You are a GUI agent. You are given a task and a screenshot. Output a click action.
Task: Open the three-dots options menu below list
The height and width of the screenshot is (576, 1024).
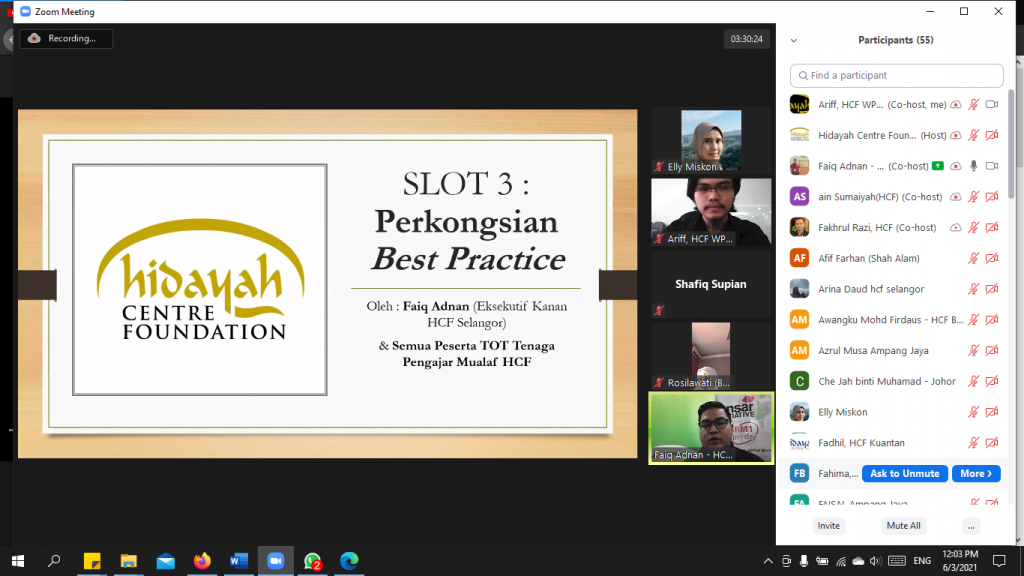point(971,526)
